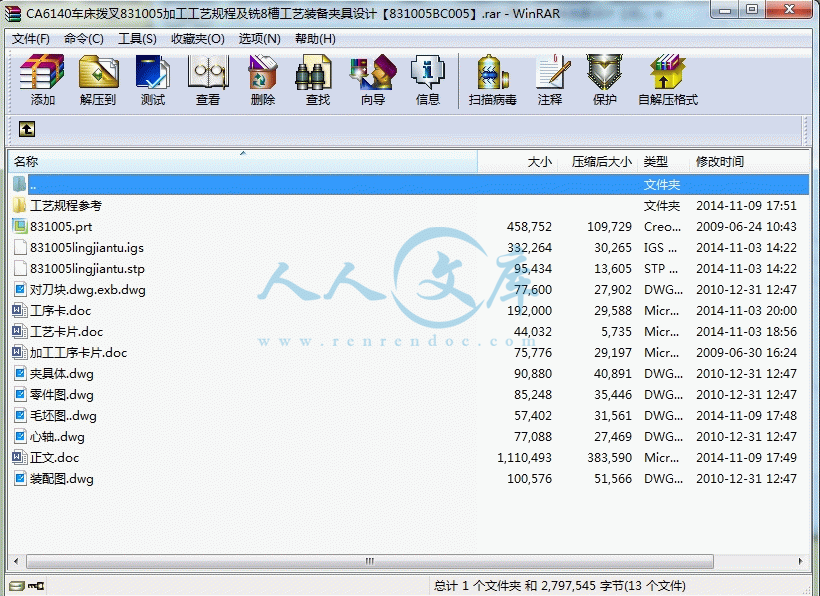Click the key icon in status bar
Screen dimensions: 820x596
36,586
